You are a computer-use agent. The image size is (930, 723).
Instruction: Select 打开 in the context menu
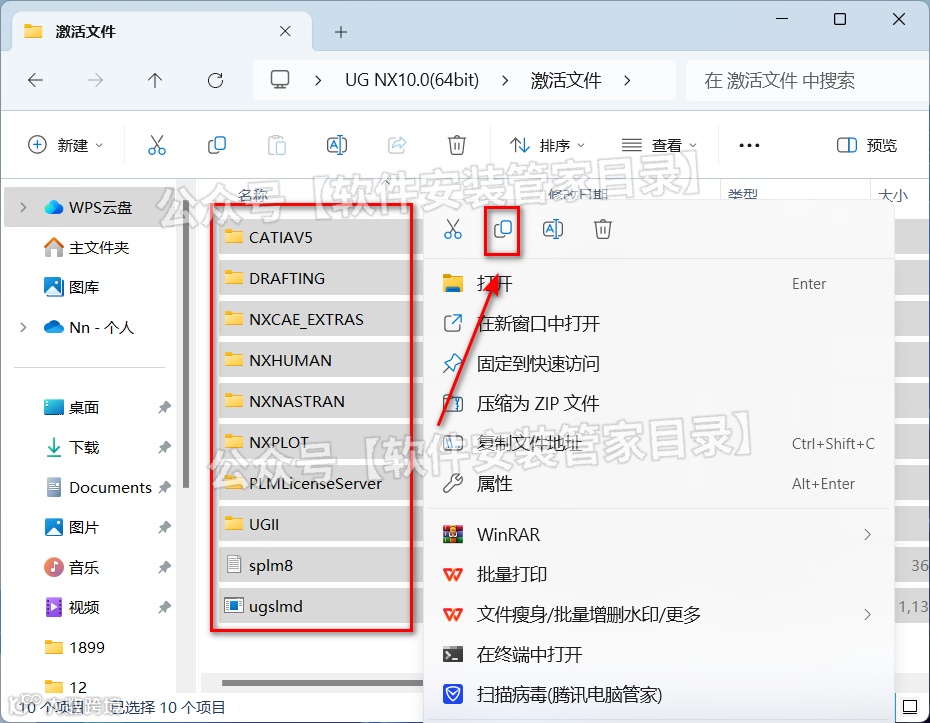tap(658, 284)
